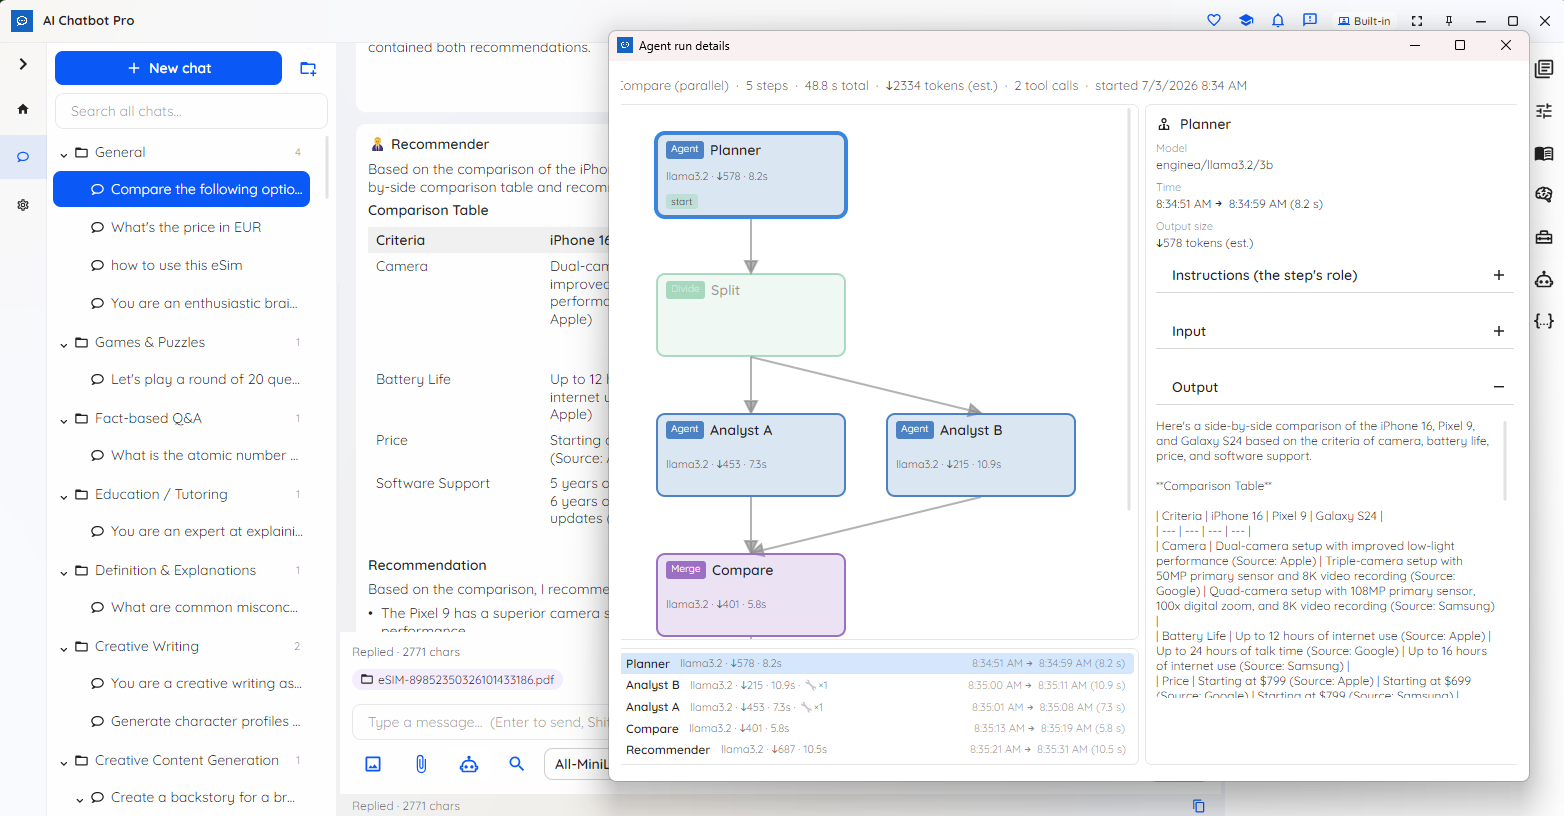Start a New chat
Image resolution: width=1564 pixels, height=816 pixels.
(x=168, y=68)
